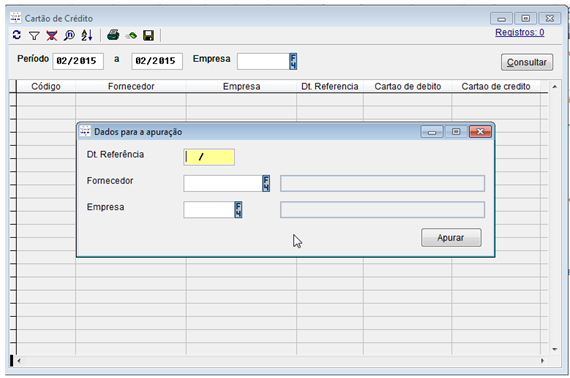Click the Apurar button
The image size is (570, 378).
coord(451,238)
